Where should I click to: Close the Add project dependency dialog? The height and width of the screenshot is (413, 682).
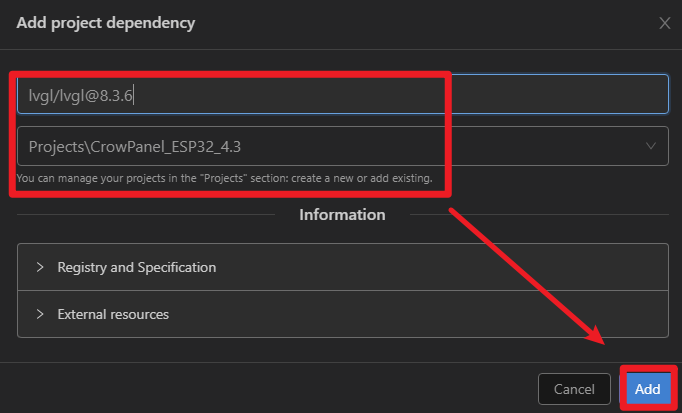[x=665, y=23]
